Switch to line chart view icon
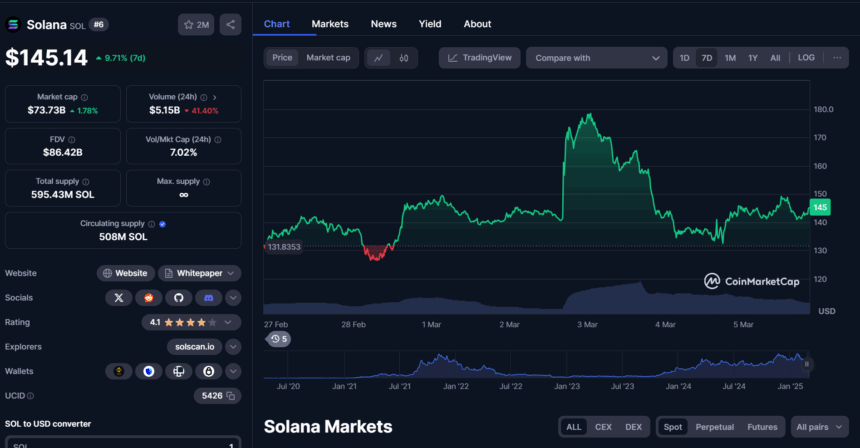This screenshot has height=448, width=860. 378,58
